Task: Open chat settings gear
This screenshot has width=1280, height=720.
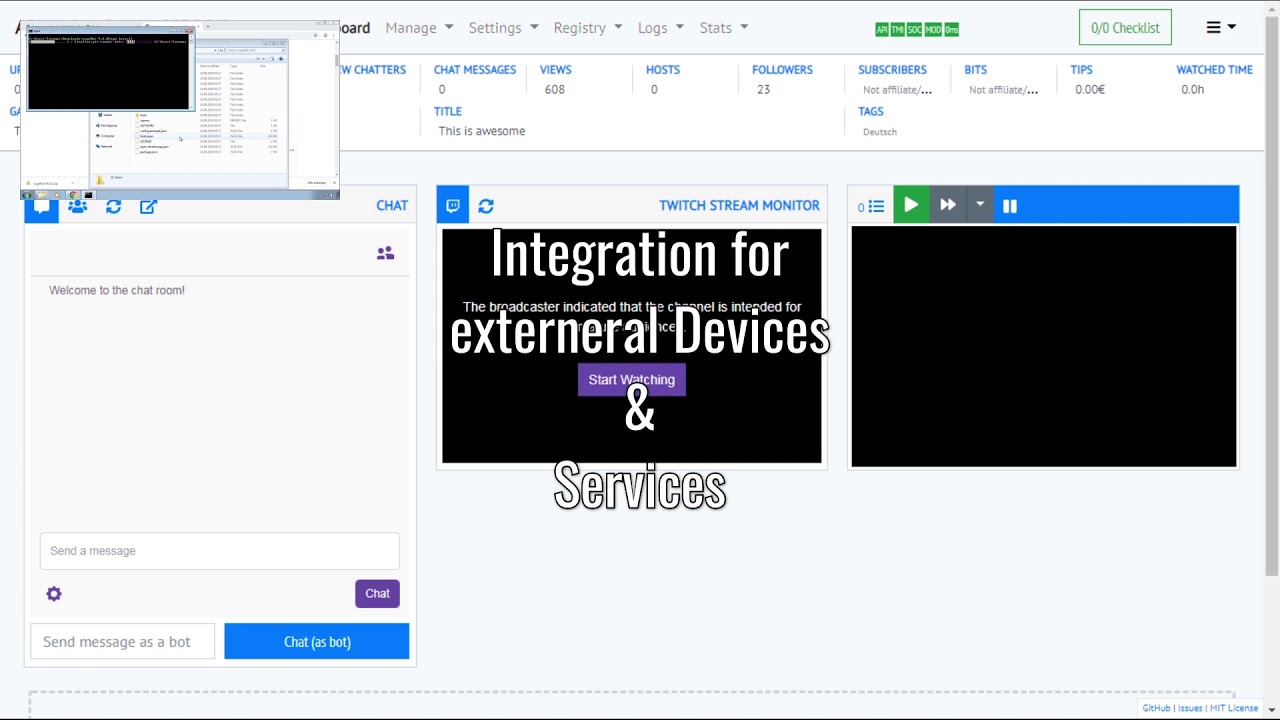Action: point(54,594)
